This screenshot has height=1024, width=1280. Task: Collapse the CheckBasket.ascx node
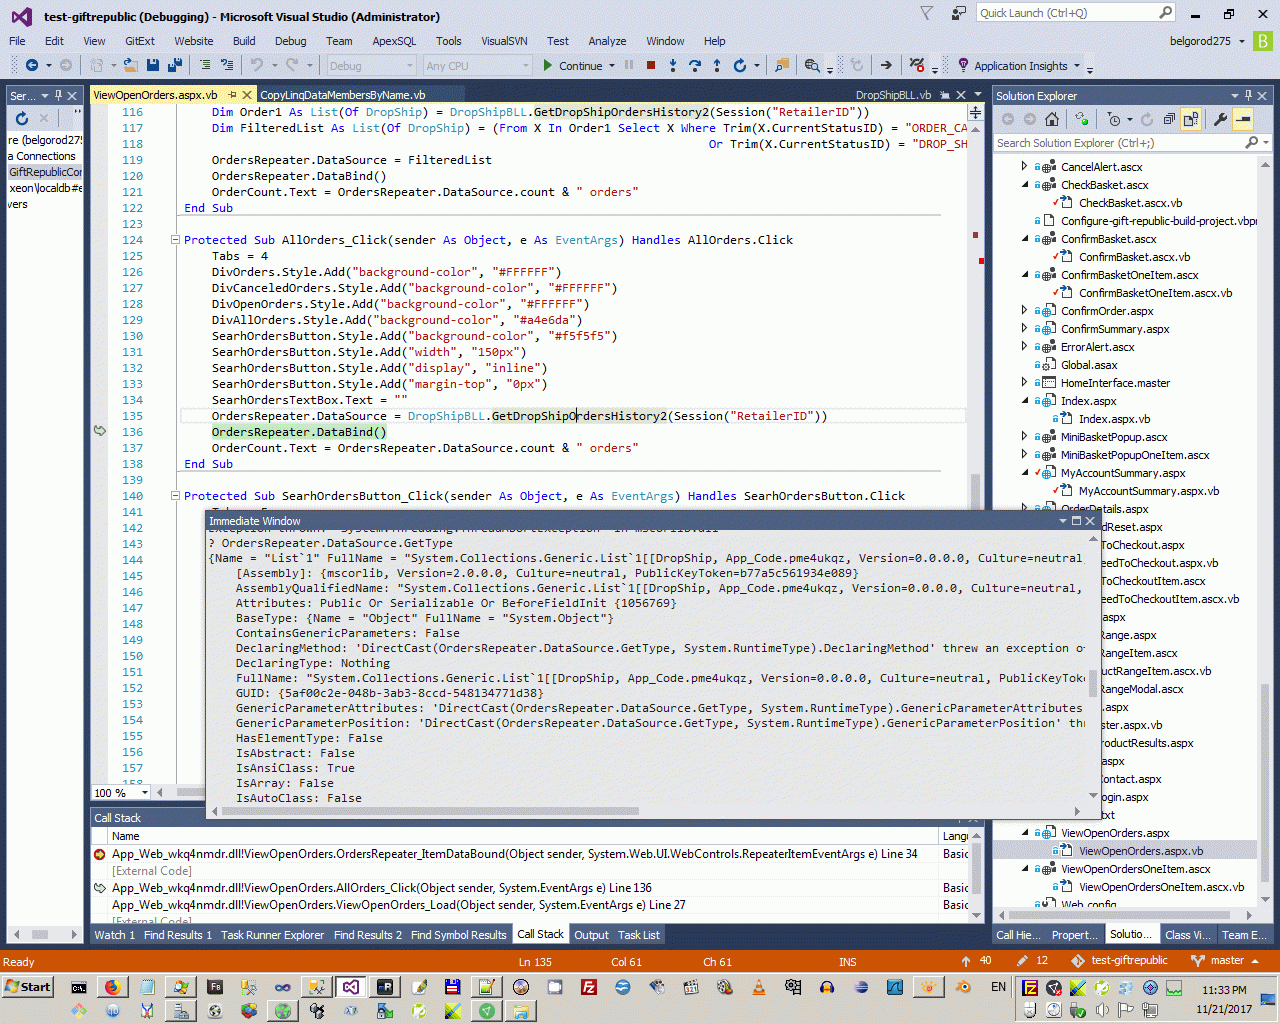coord(1024,185)
